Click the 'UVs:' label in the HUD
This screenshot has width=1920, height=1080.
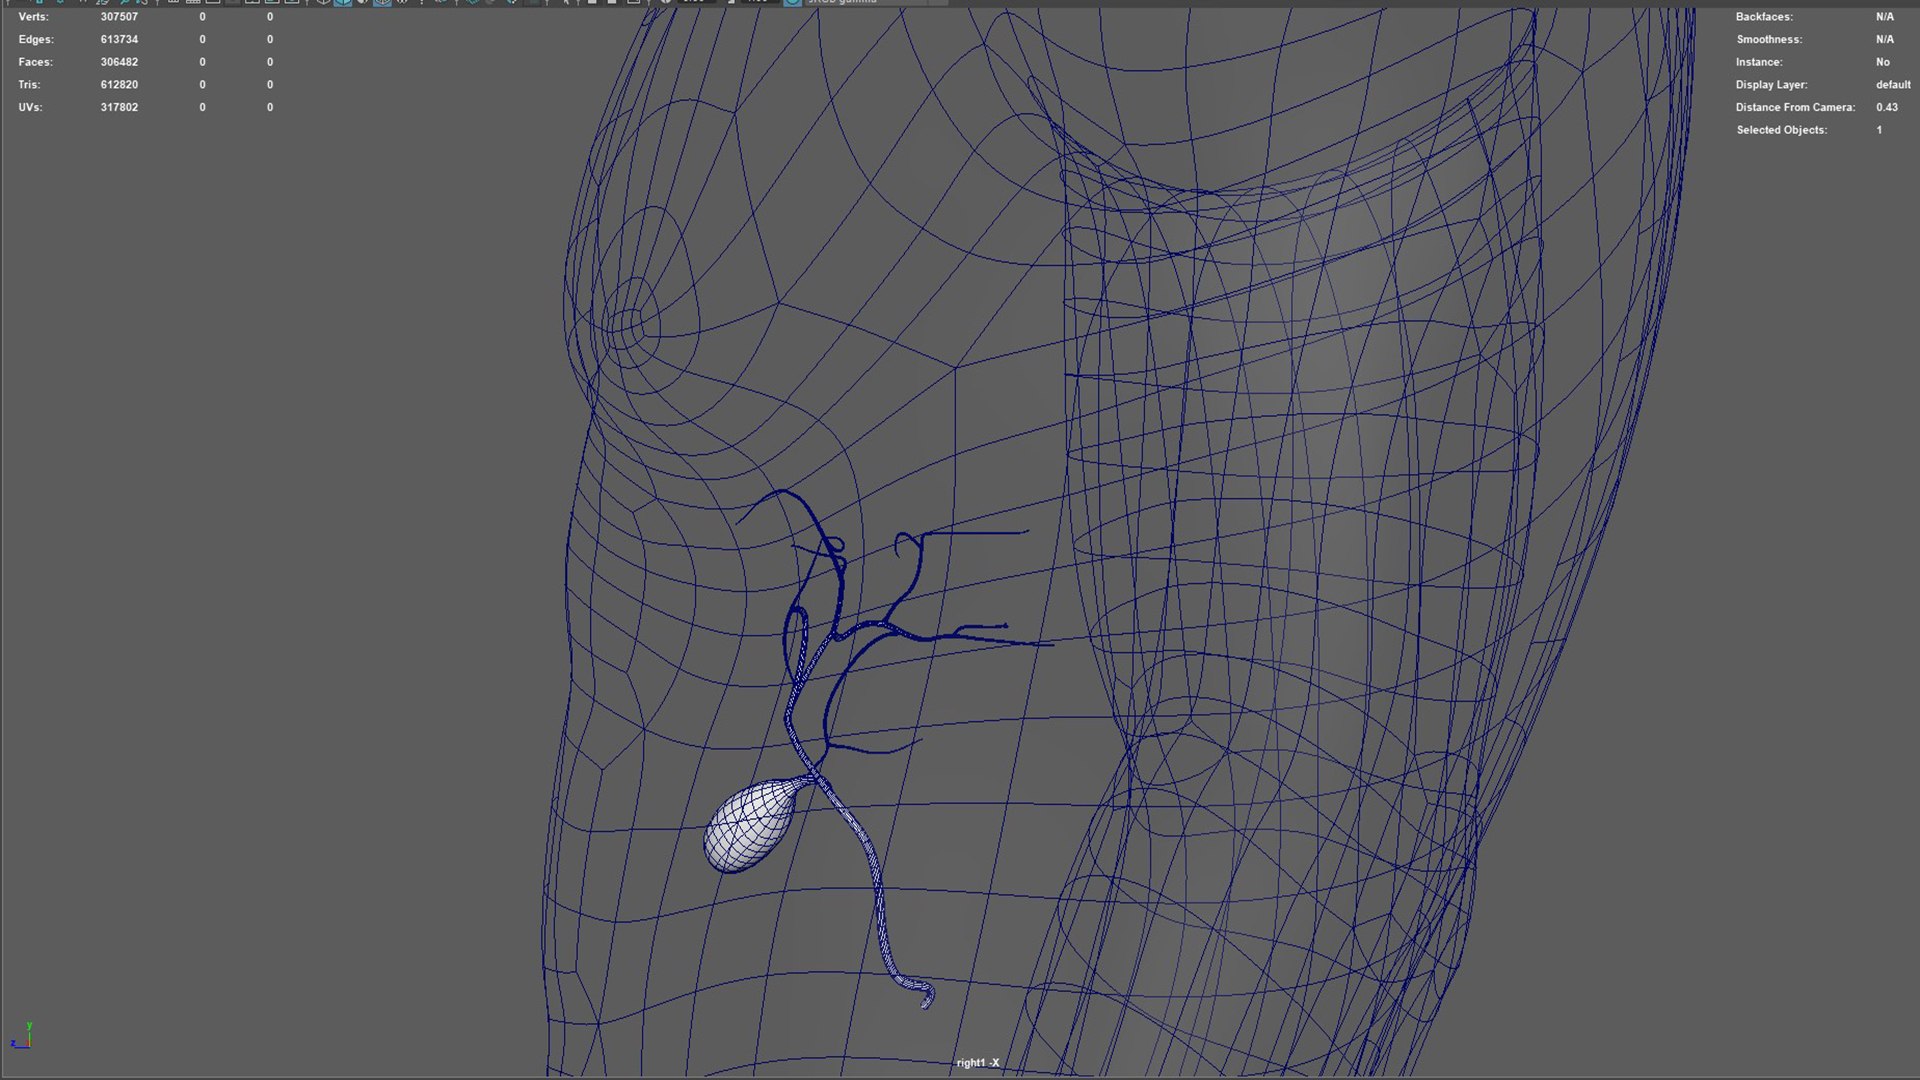[30, 107]
